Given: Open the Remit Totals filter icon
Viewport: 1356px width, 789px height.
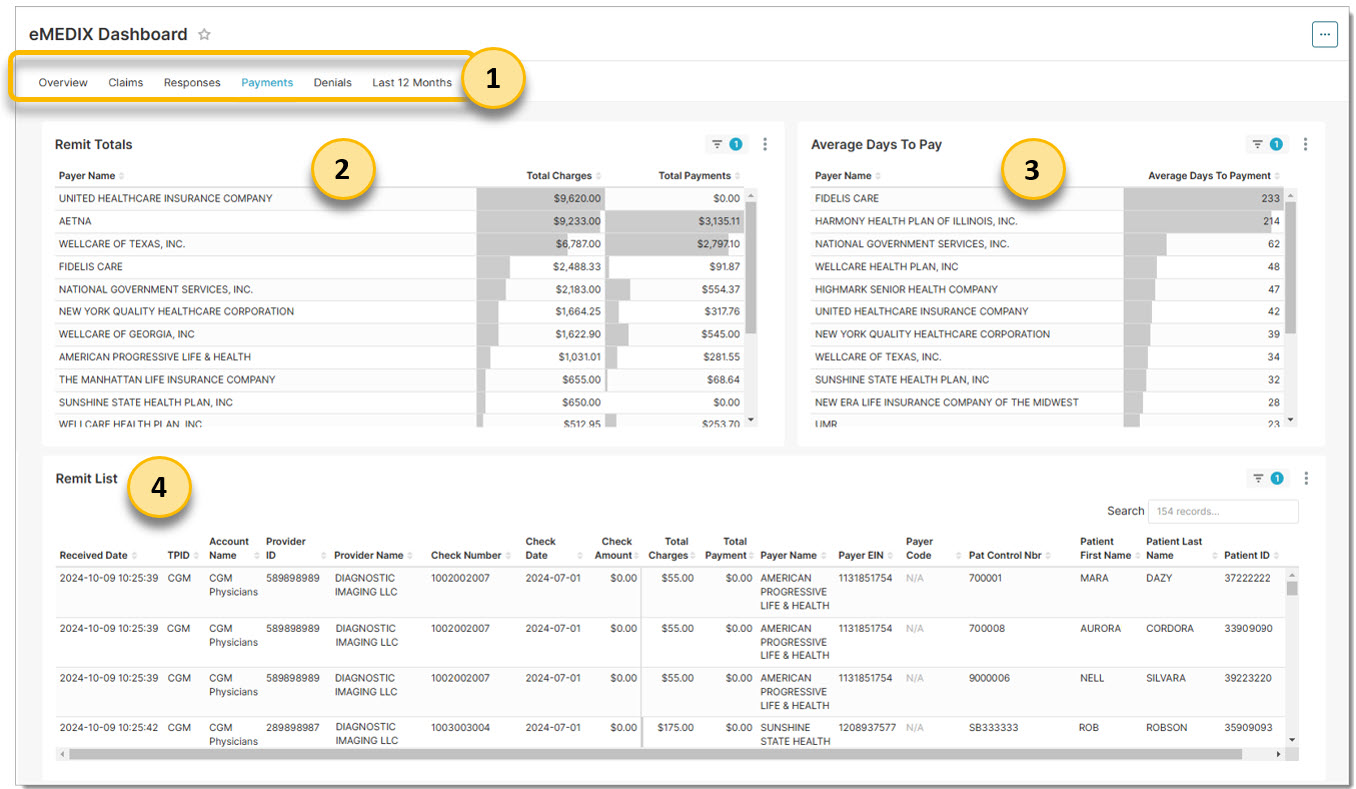Looking at the screenshot, I should [717, 144].
